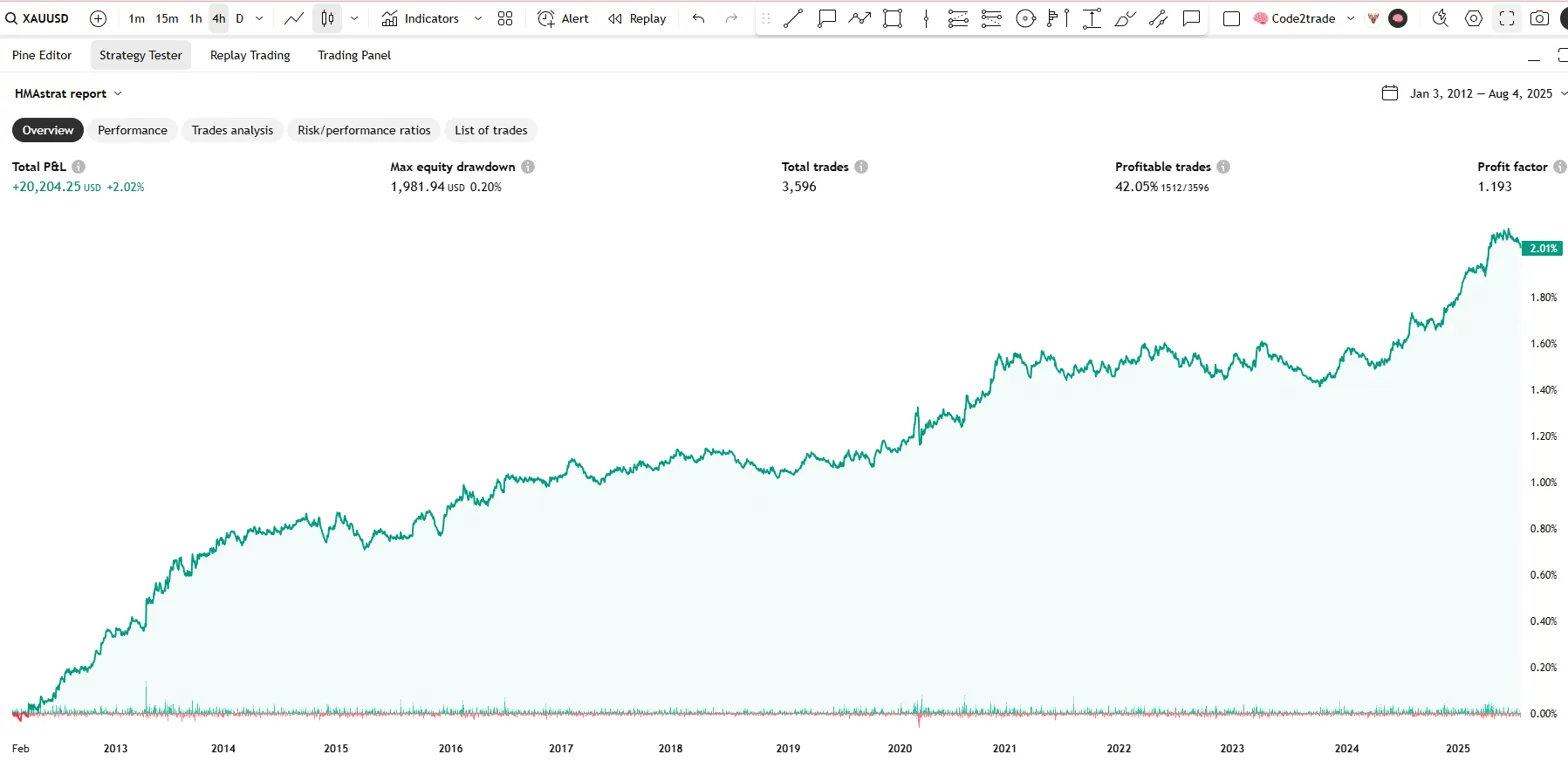Viewport: 1568px width, 768px height.
Task: Add symbol with the plus circle button
Action: (x=98, y=18)
